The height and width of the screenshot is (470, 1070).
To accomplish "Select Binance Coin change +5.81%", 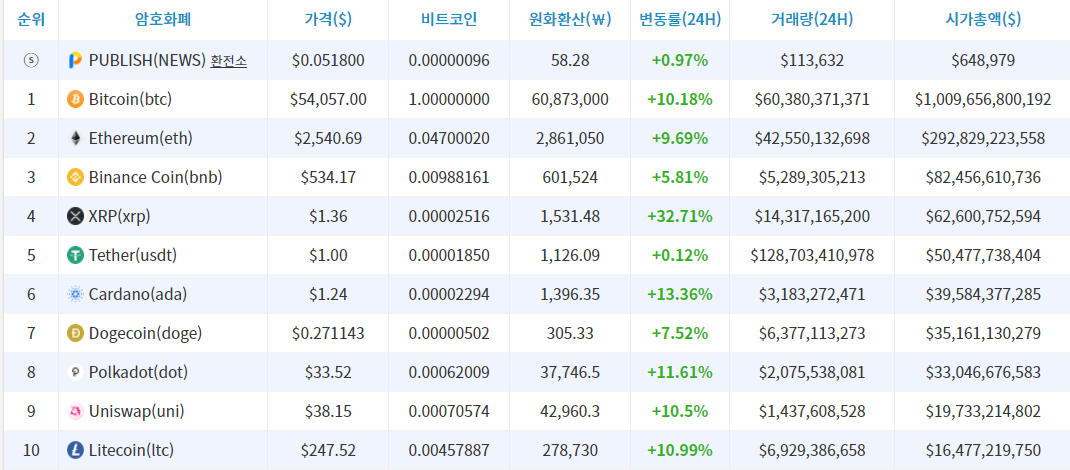I will (680, 178).
